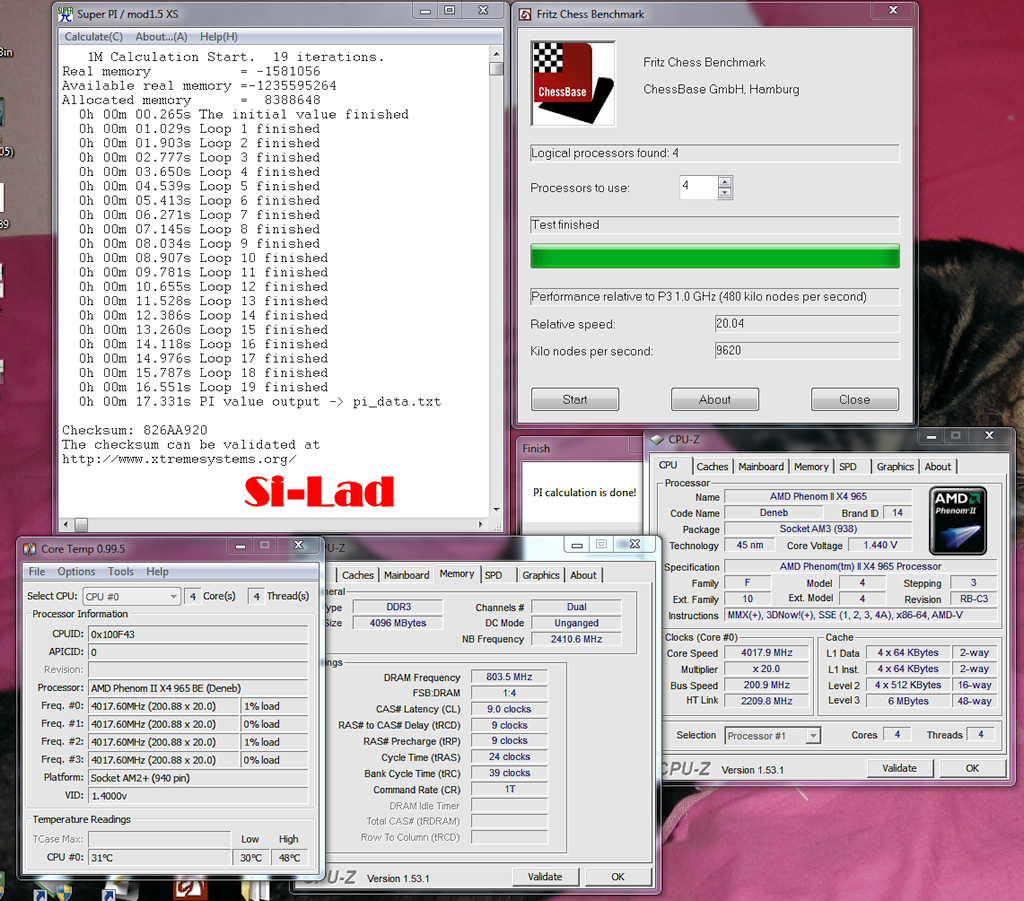Open the Tools menu in Core Temp
The height and width of the screenshot is (901, 1024).
pyautogui.click(x=121, y=571)
